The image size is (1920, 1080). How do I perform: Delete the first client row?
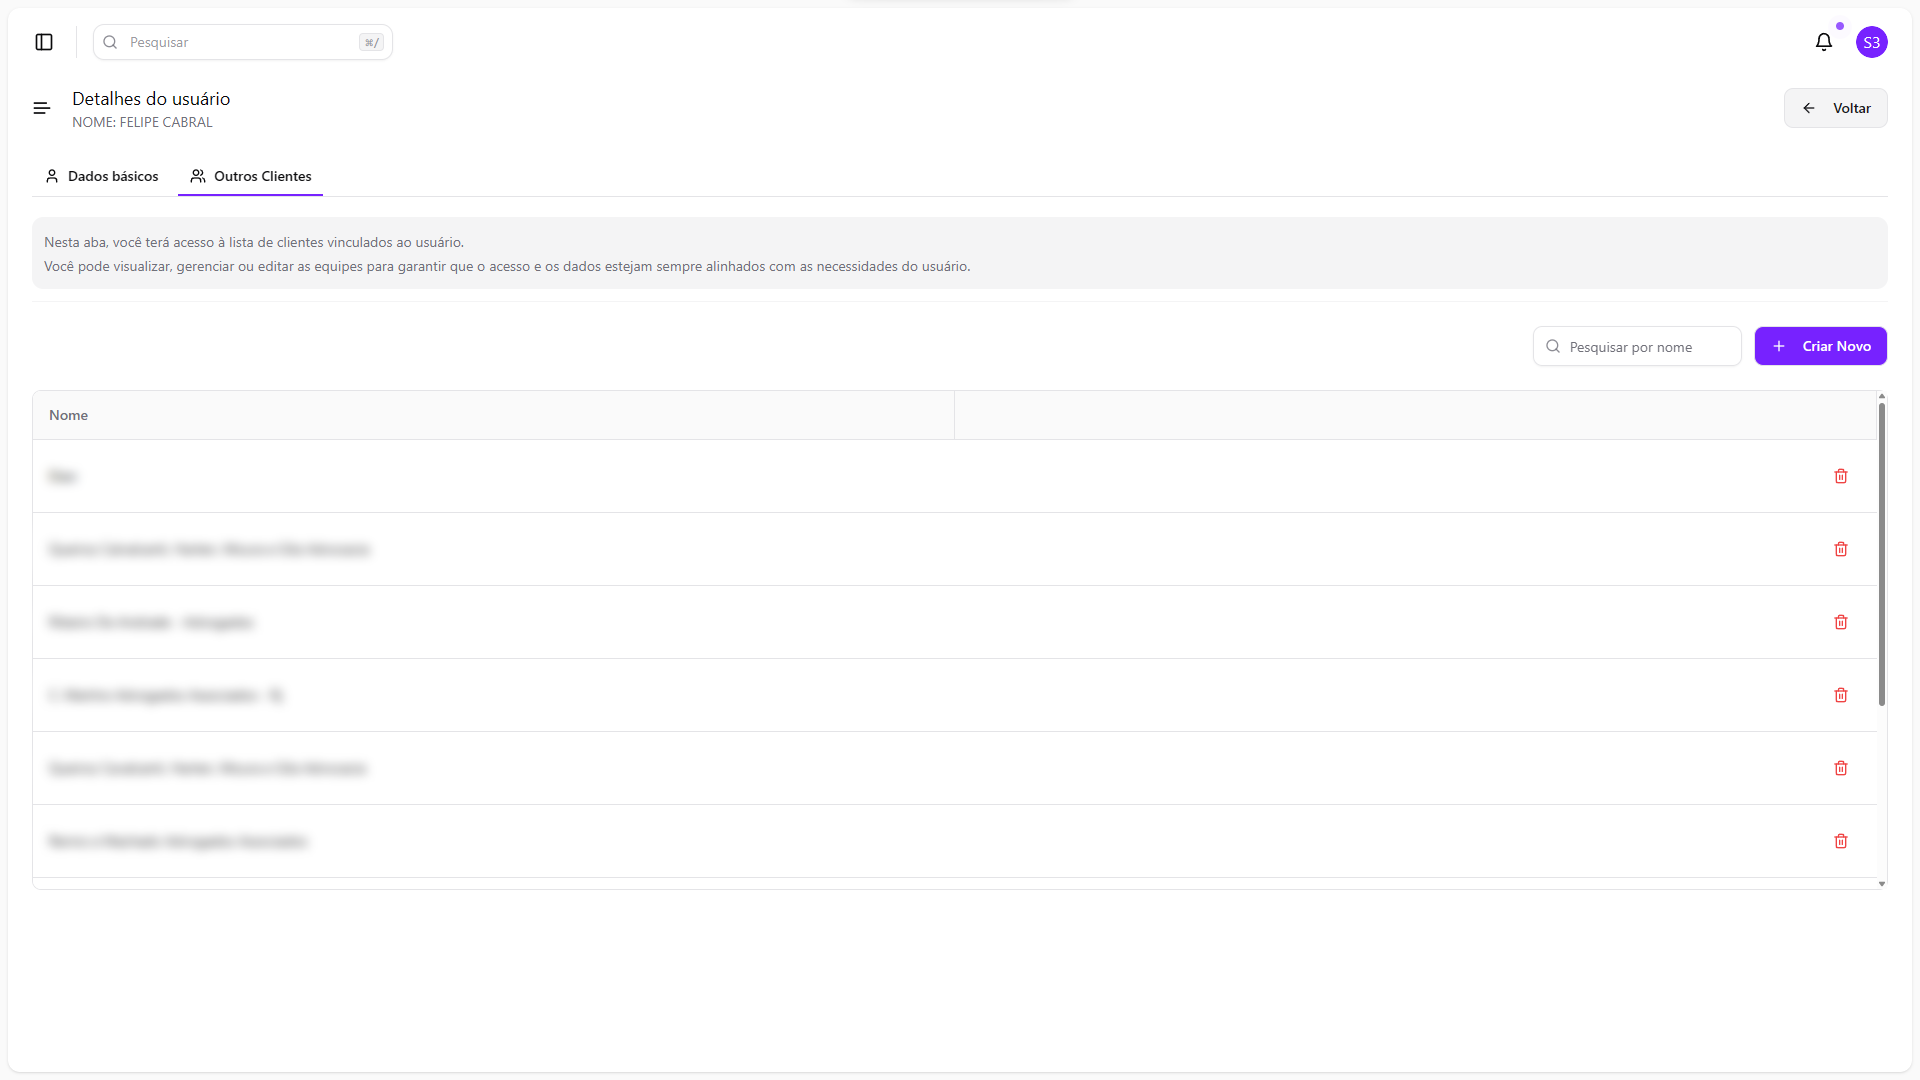pyautogui.click(x=1840, y=476)
